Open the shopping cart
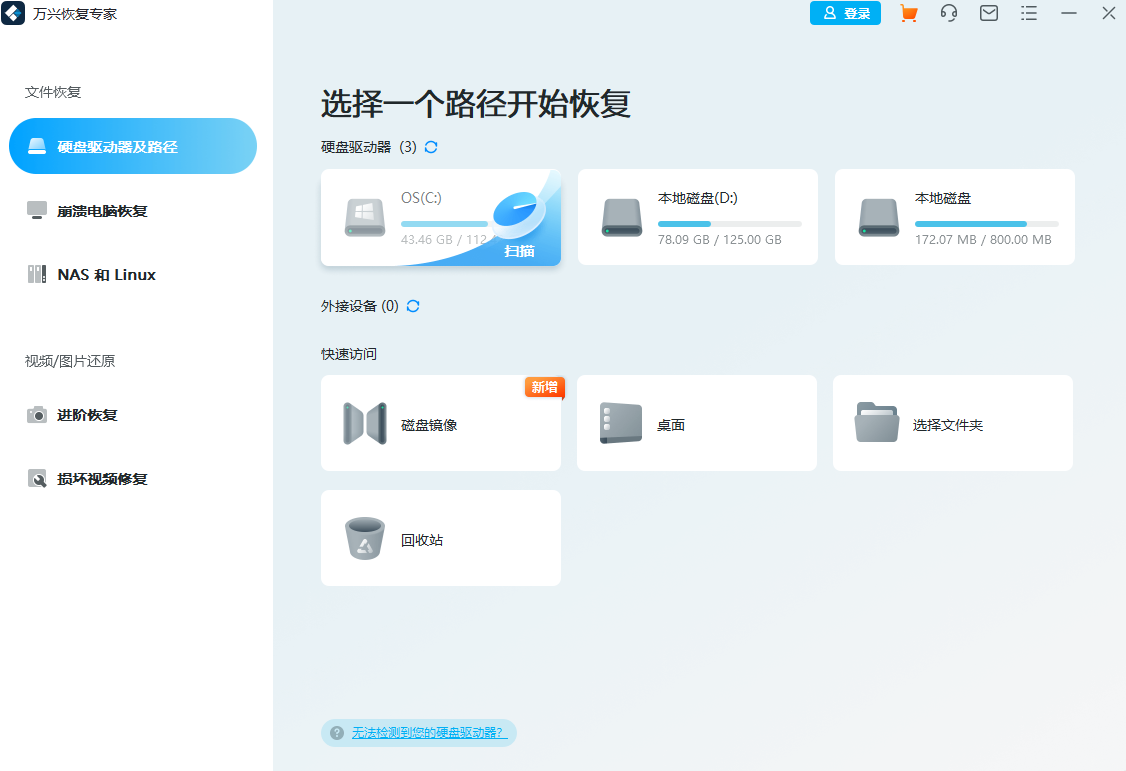 coord(908,13)
